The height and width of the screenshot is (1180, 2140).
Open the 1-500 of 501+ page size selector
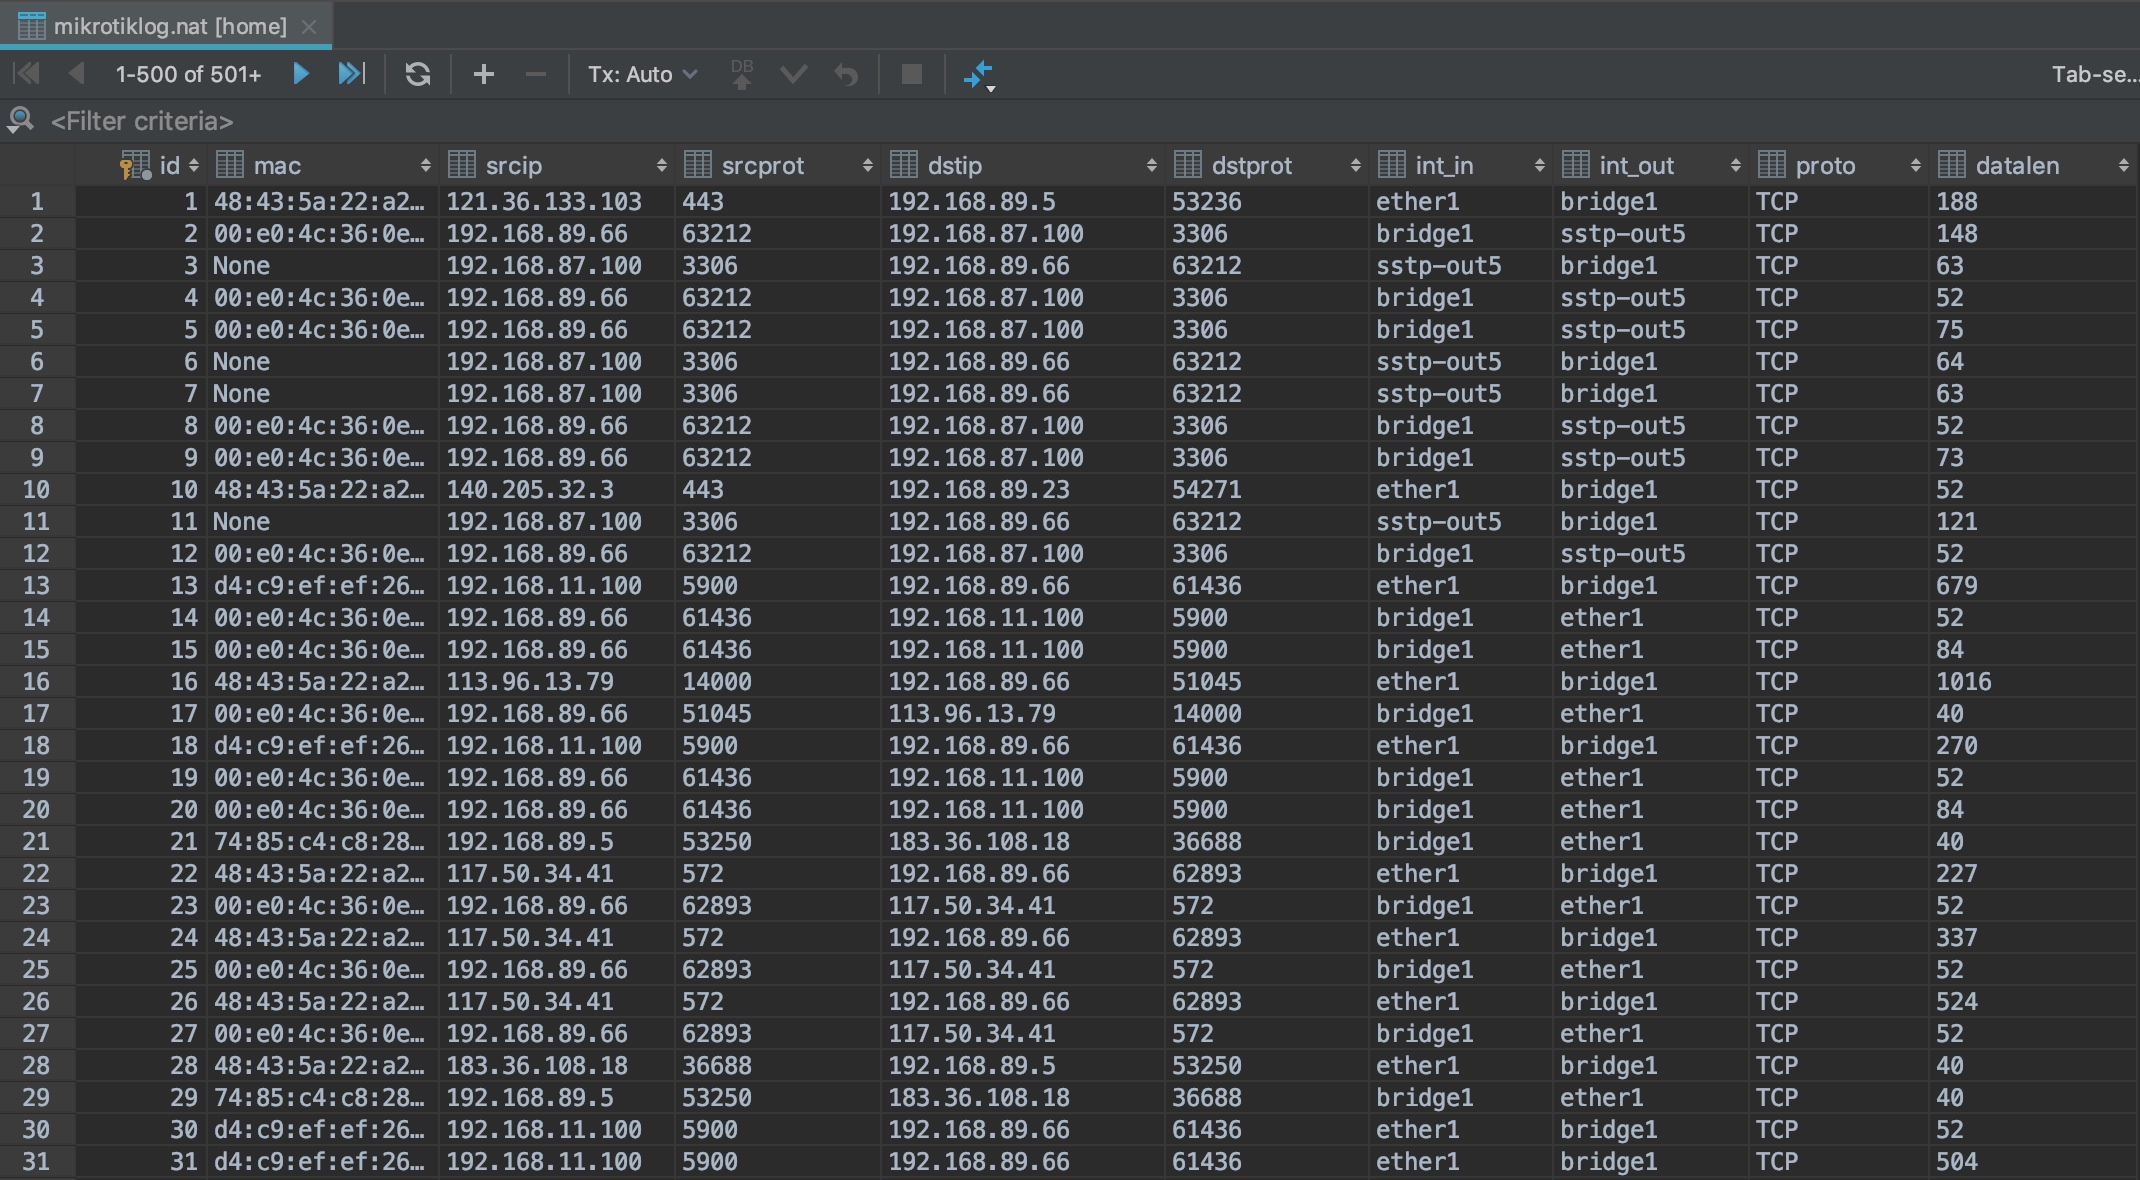point(188,75)
